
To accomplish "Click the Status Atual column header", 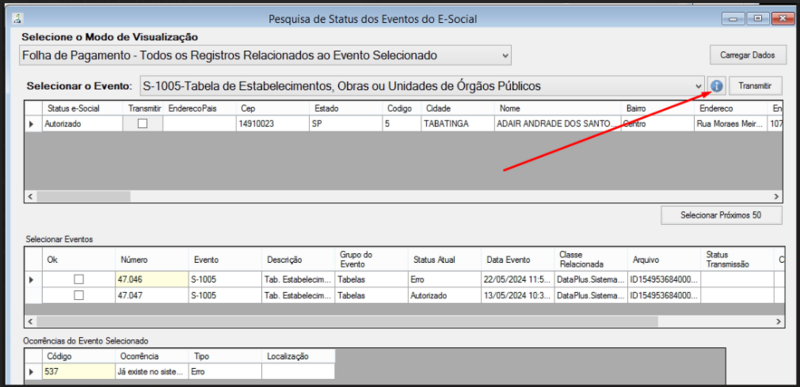I will coord(444,260).
